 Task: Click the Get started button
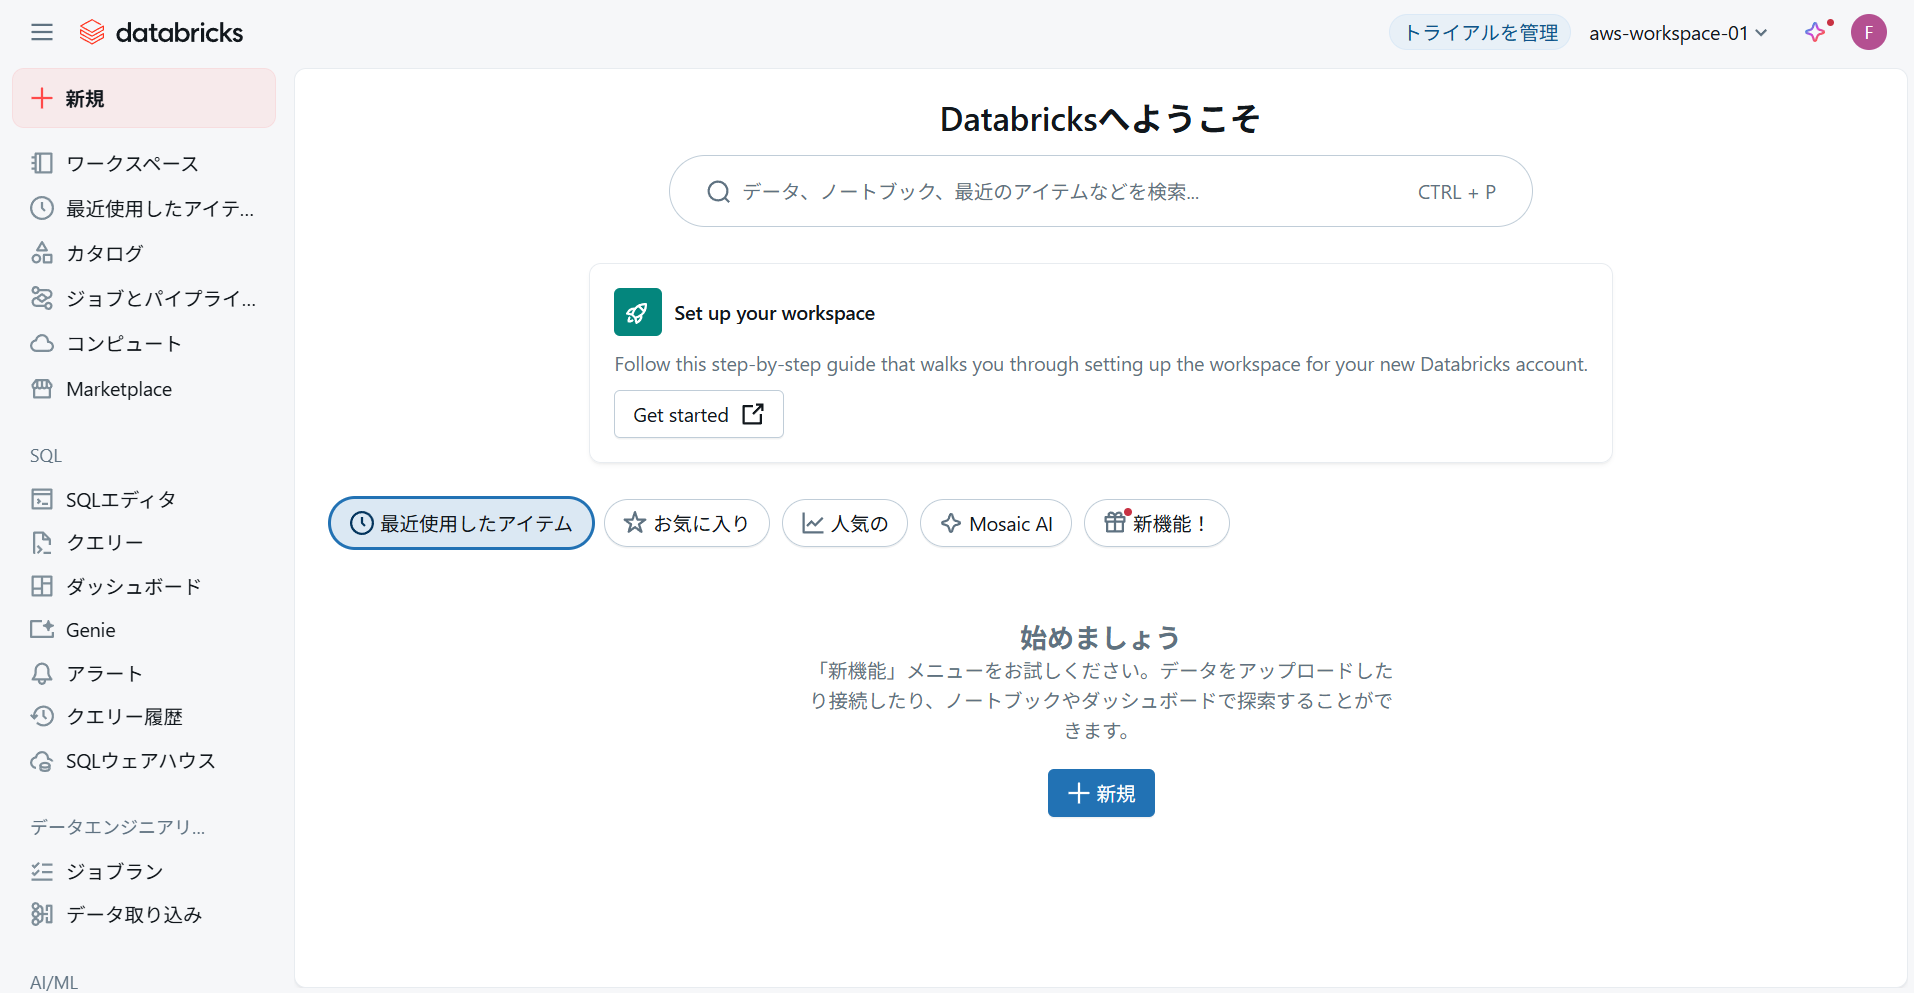point(698,414)
